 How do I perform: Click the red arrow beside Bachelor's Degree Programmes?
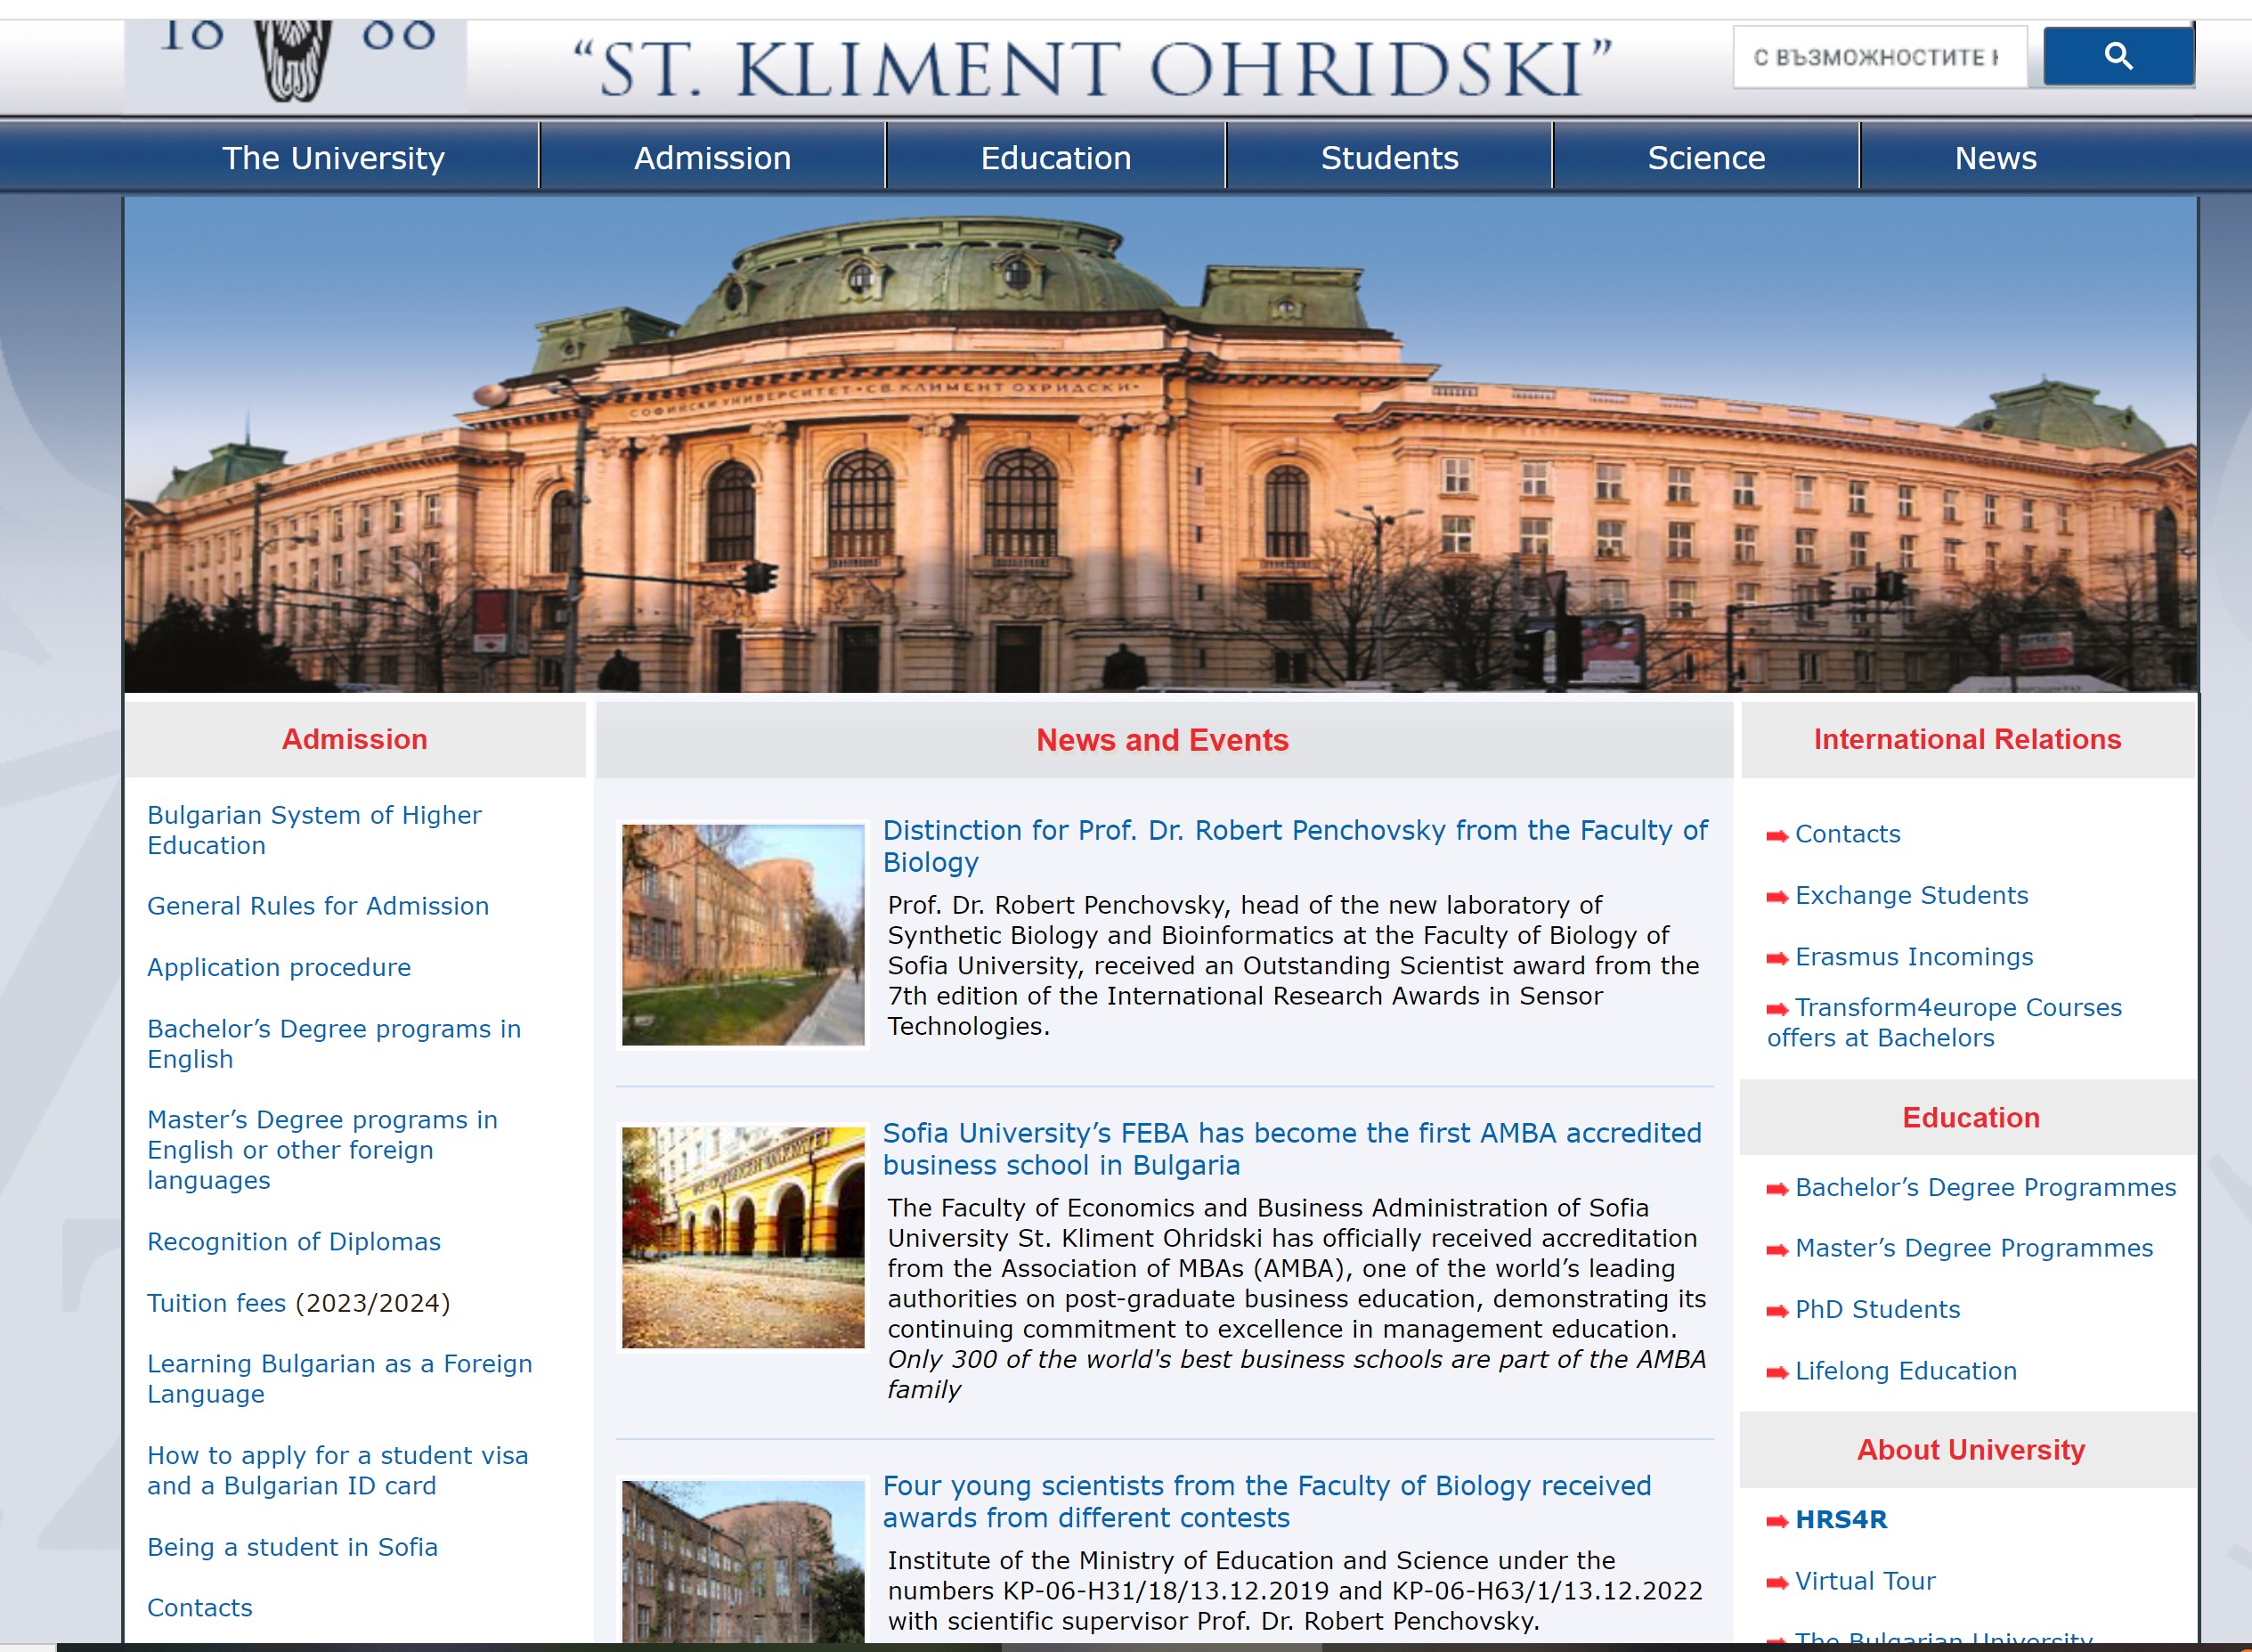(1777, 1189)
